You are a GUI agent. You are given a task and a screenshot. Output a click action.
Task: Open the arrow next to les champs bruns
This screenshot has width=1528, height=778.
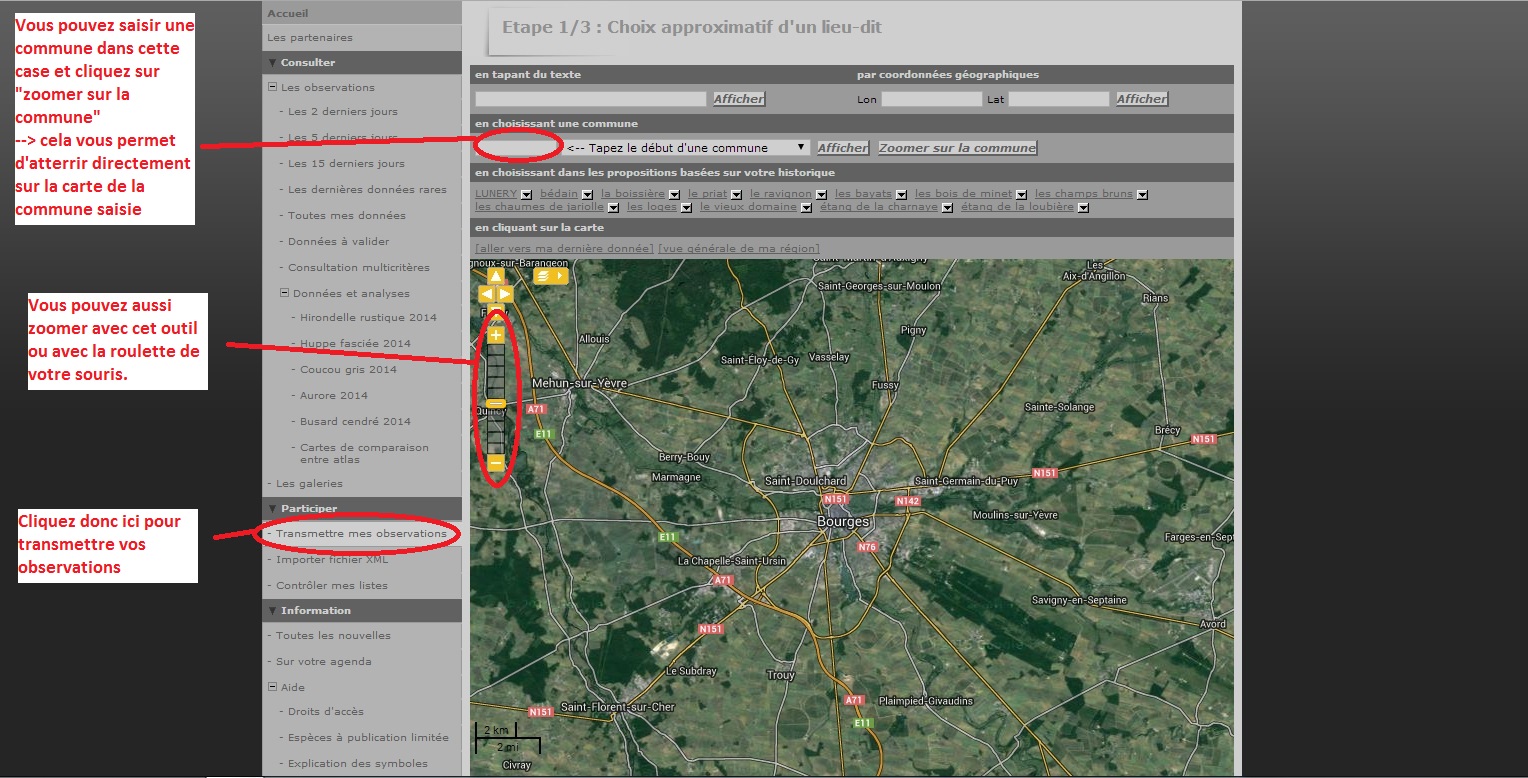(1142, 195)
